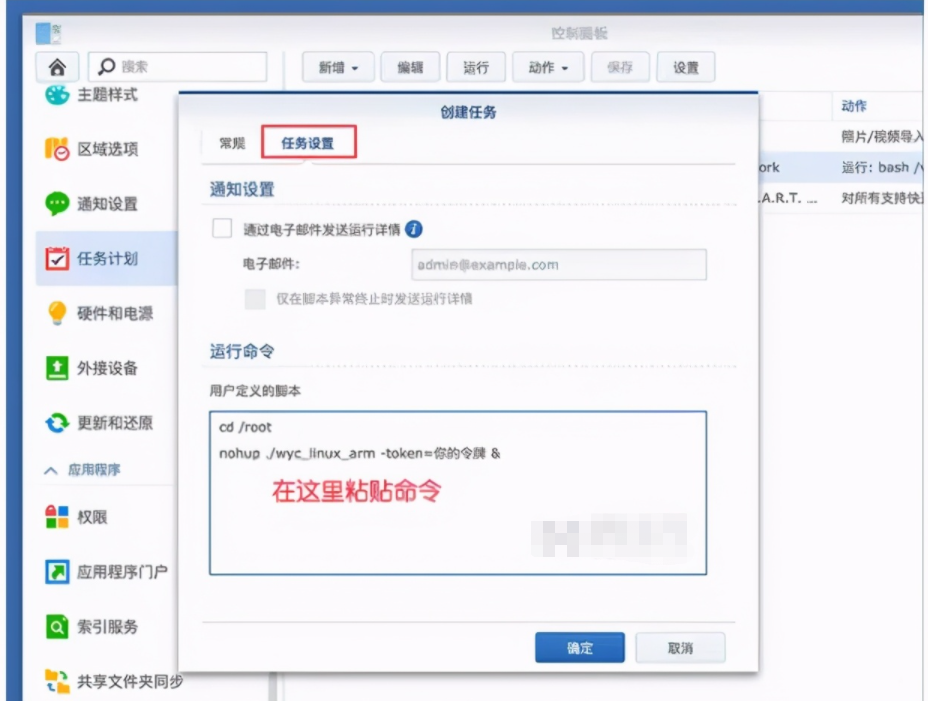The width and height of the screenshot is (928, 701).
Task: Confirm task creation with 确定 button
Action: 579,647
